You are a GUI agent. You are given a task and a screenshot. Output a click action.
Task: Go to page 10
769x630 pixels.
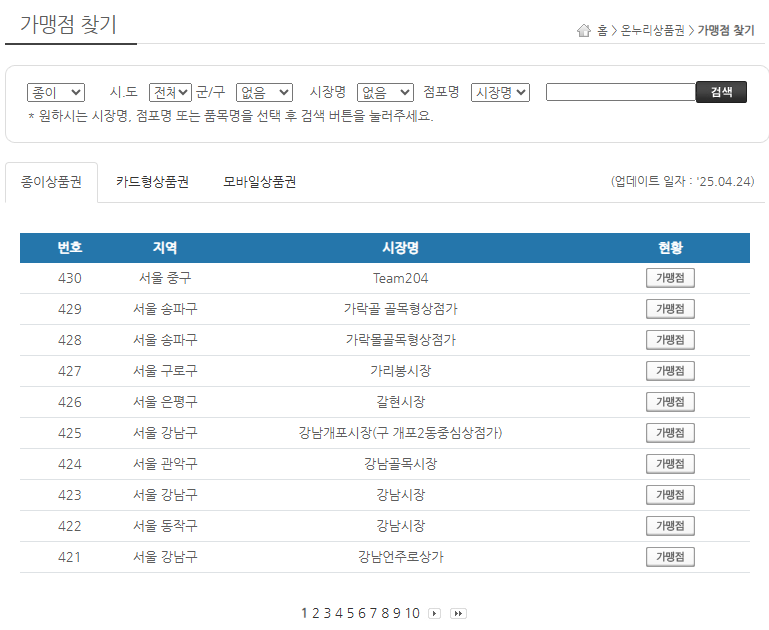(x=412, y=613)
